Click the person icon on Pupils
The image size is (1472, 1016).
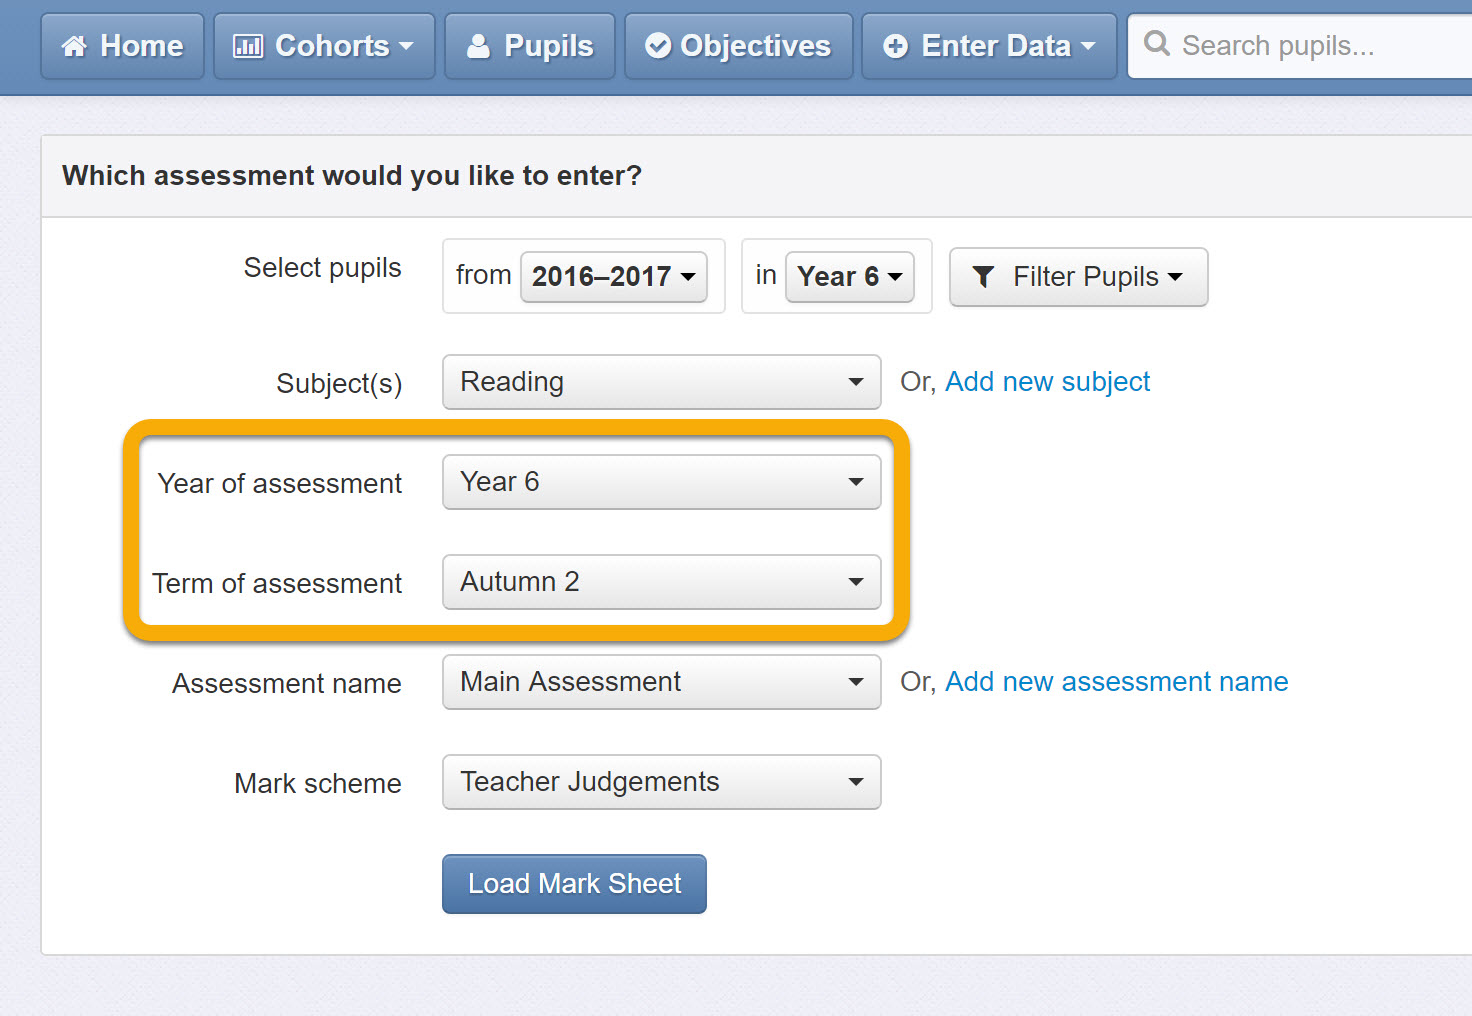coord(479,46)
